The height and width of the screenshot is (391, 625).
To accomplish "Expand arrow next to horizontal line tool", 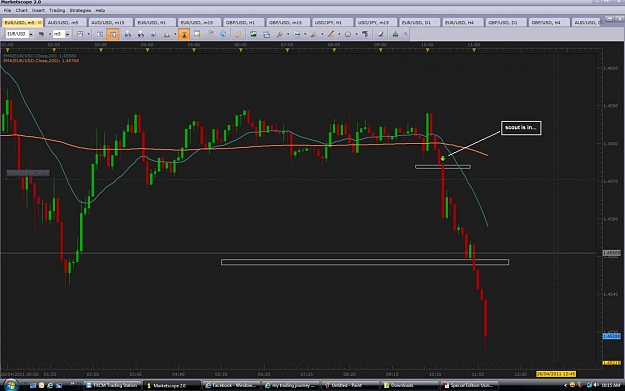I will [x=305, y=34].
